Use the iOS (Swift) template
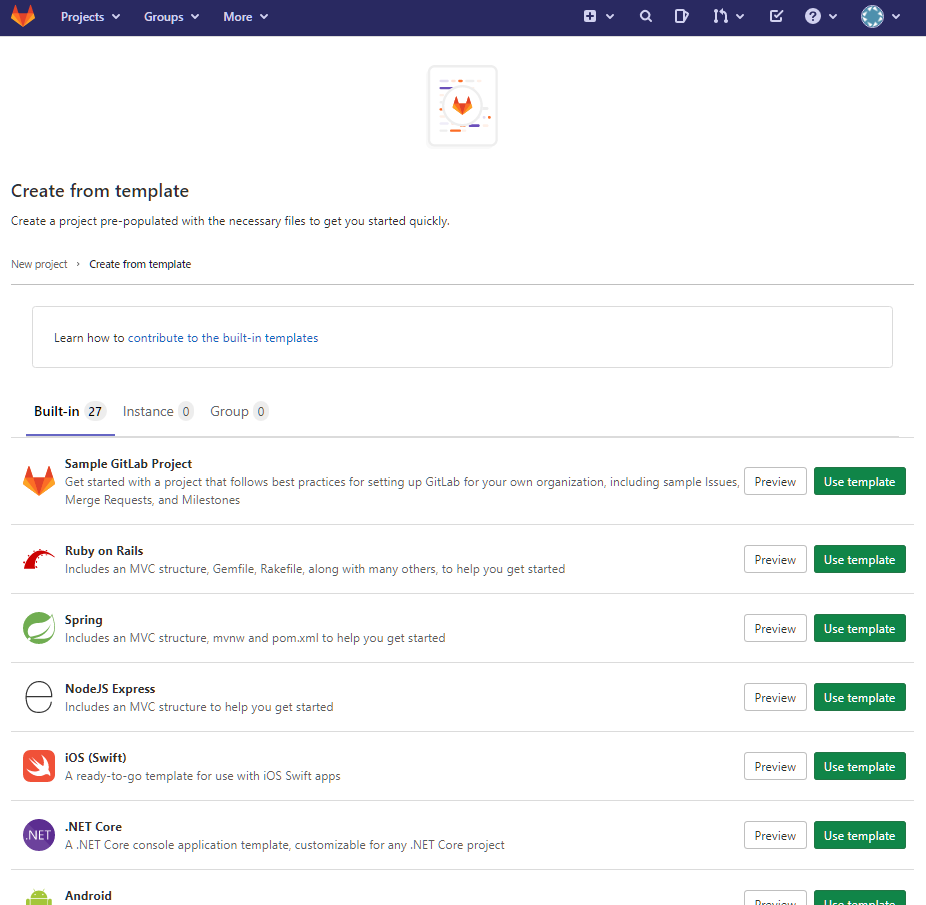The width and height of the screenshot is (926, 905). (x=859, y=767)
